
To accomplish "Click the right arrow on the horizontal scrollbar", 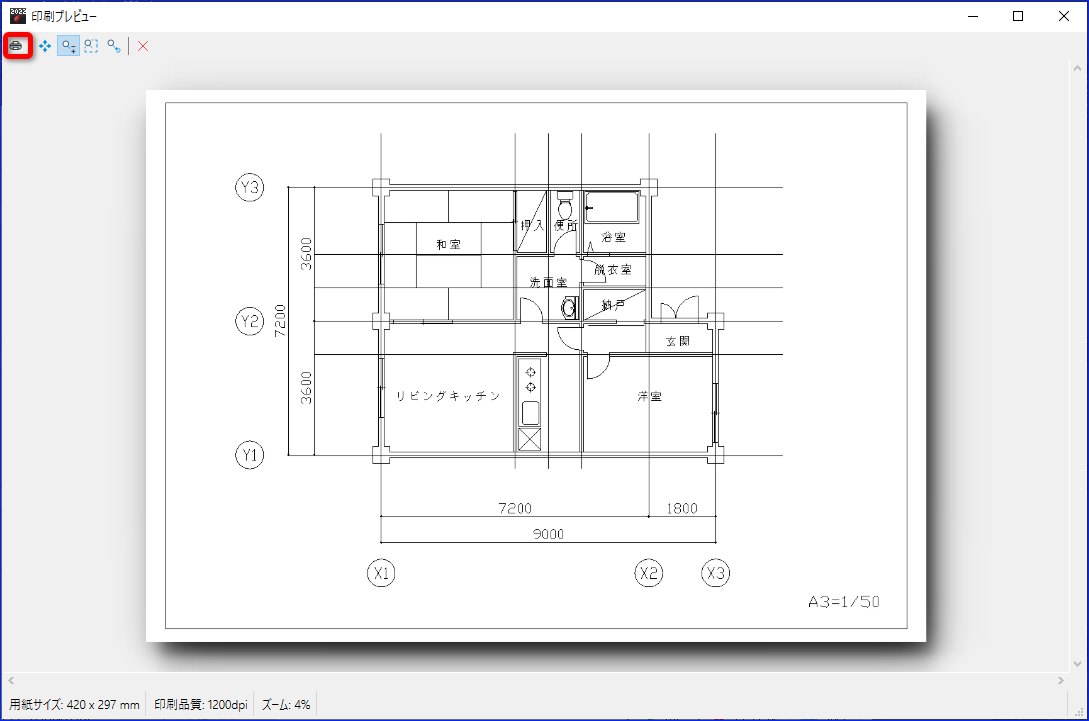I will (x=1061, y=681).
